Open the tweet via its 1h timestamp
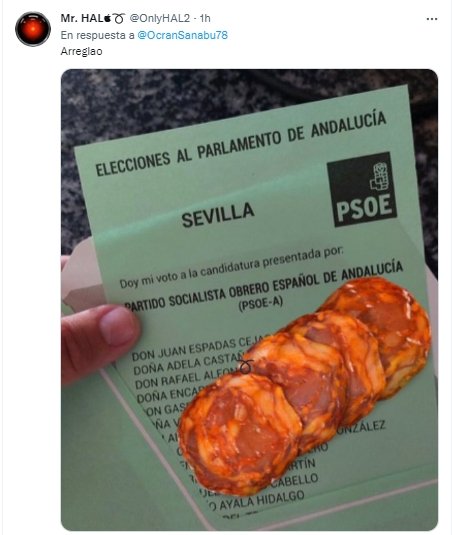The height and width of the screenshot is (535, 452). (x=205, y=18)
